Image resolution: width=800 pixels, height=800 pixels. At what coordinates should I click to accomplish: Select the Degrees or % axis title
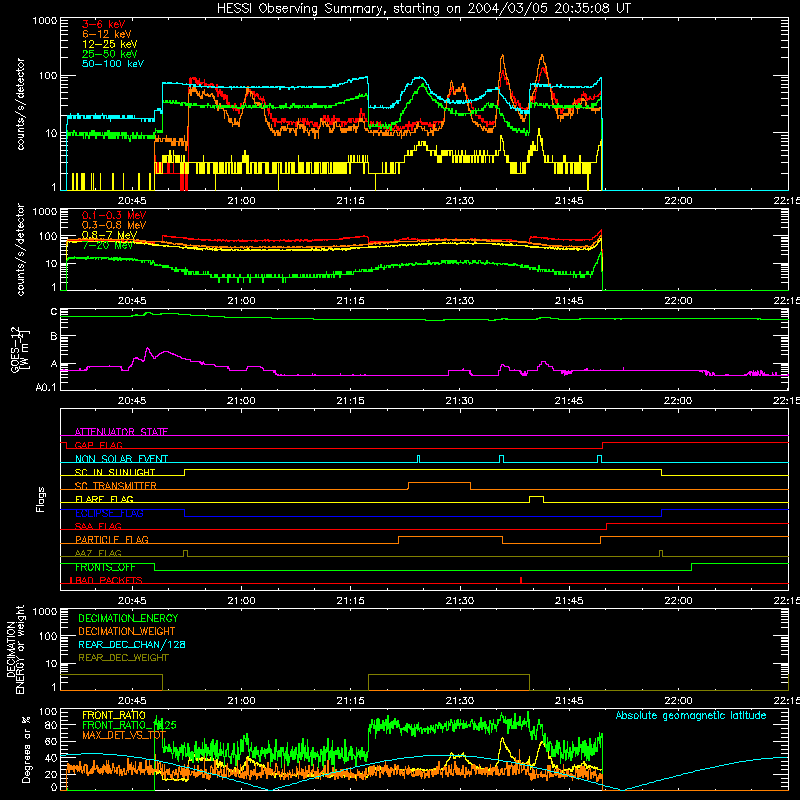26,749
